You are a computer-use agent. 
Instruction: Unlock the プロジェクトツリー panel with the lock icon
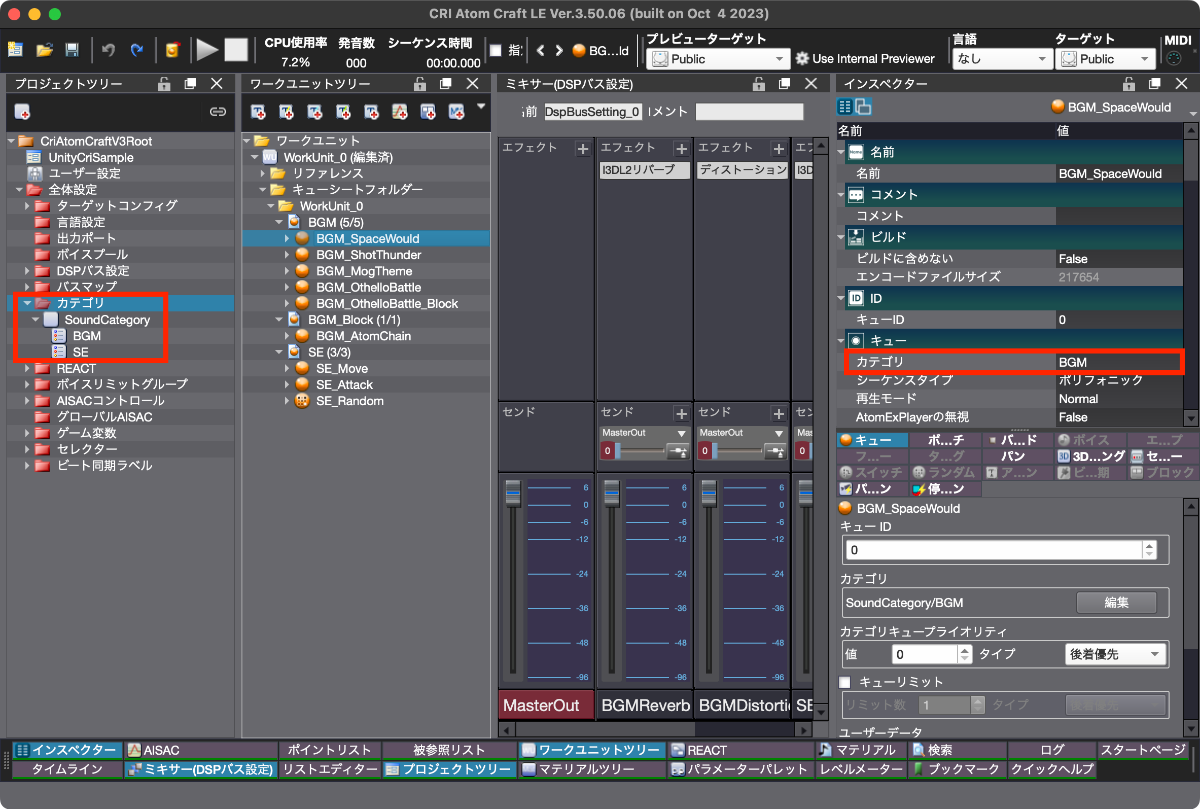click(x=163, y=84)
